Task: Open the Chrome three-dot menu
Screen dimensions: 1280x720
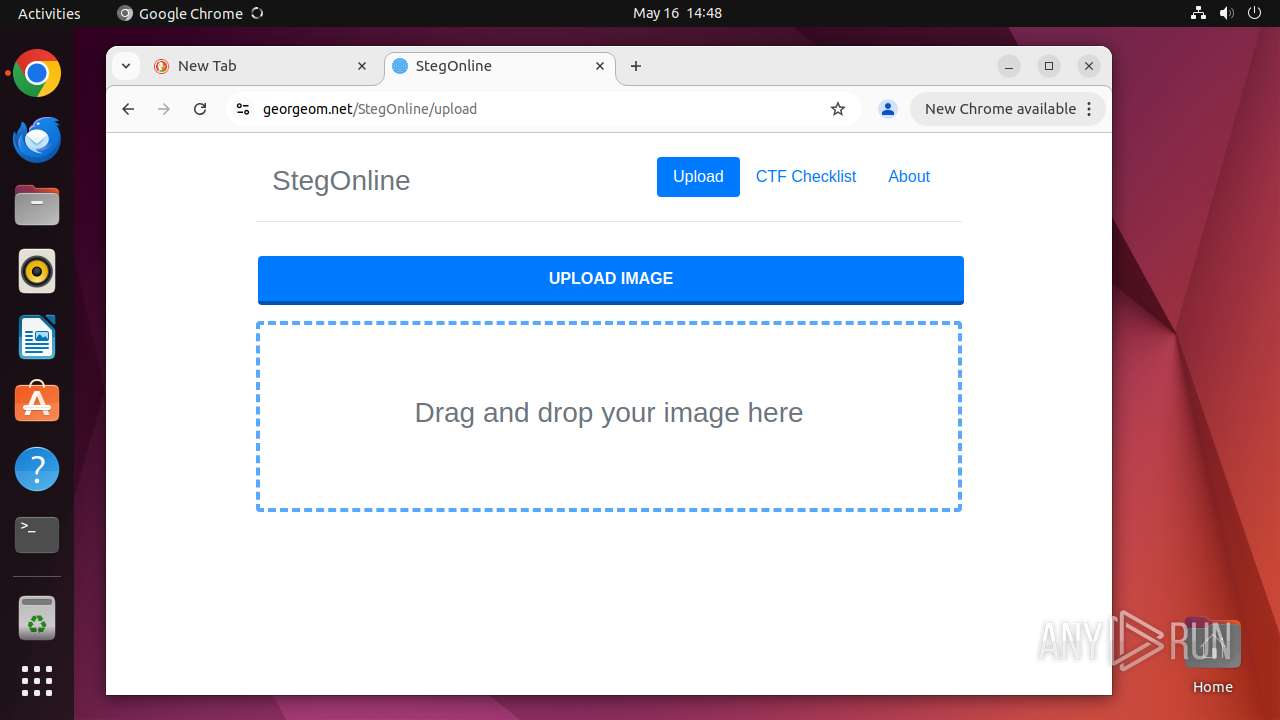Action: [1089, 109]
